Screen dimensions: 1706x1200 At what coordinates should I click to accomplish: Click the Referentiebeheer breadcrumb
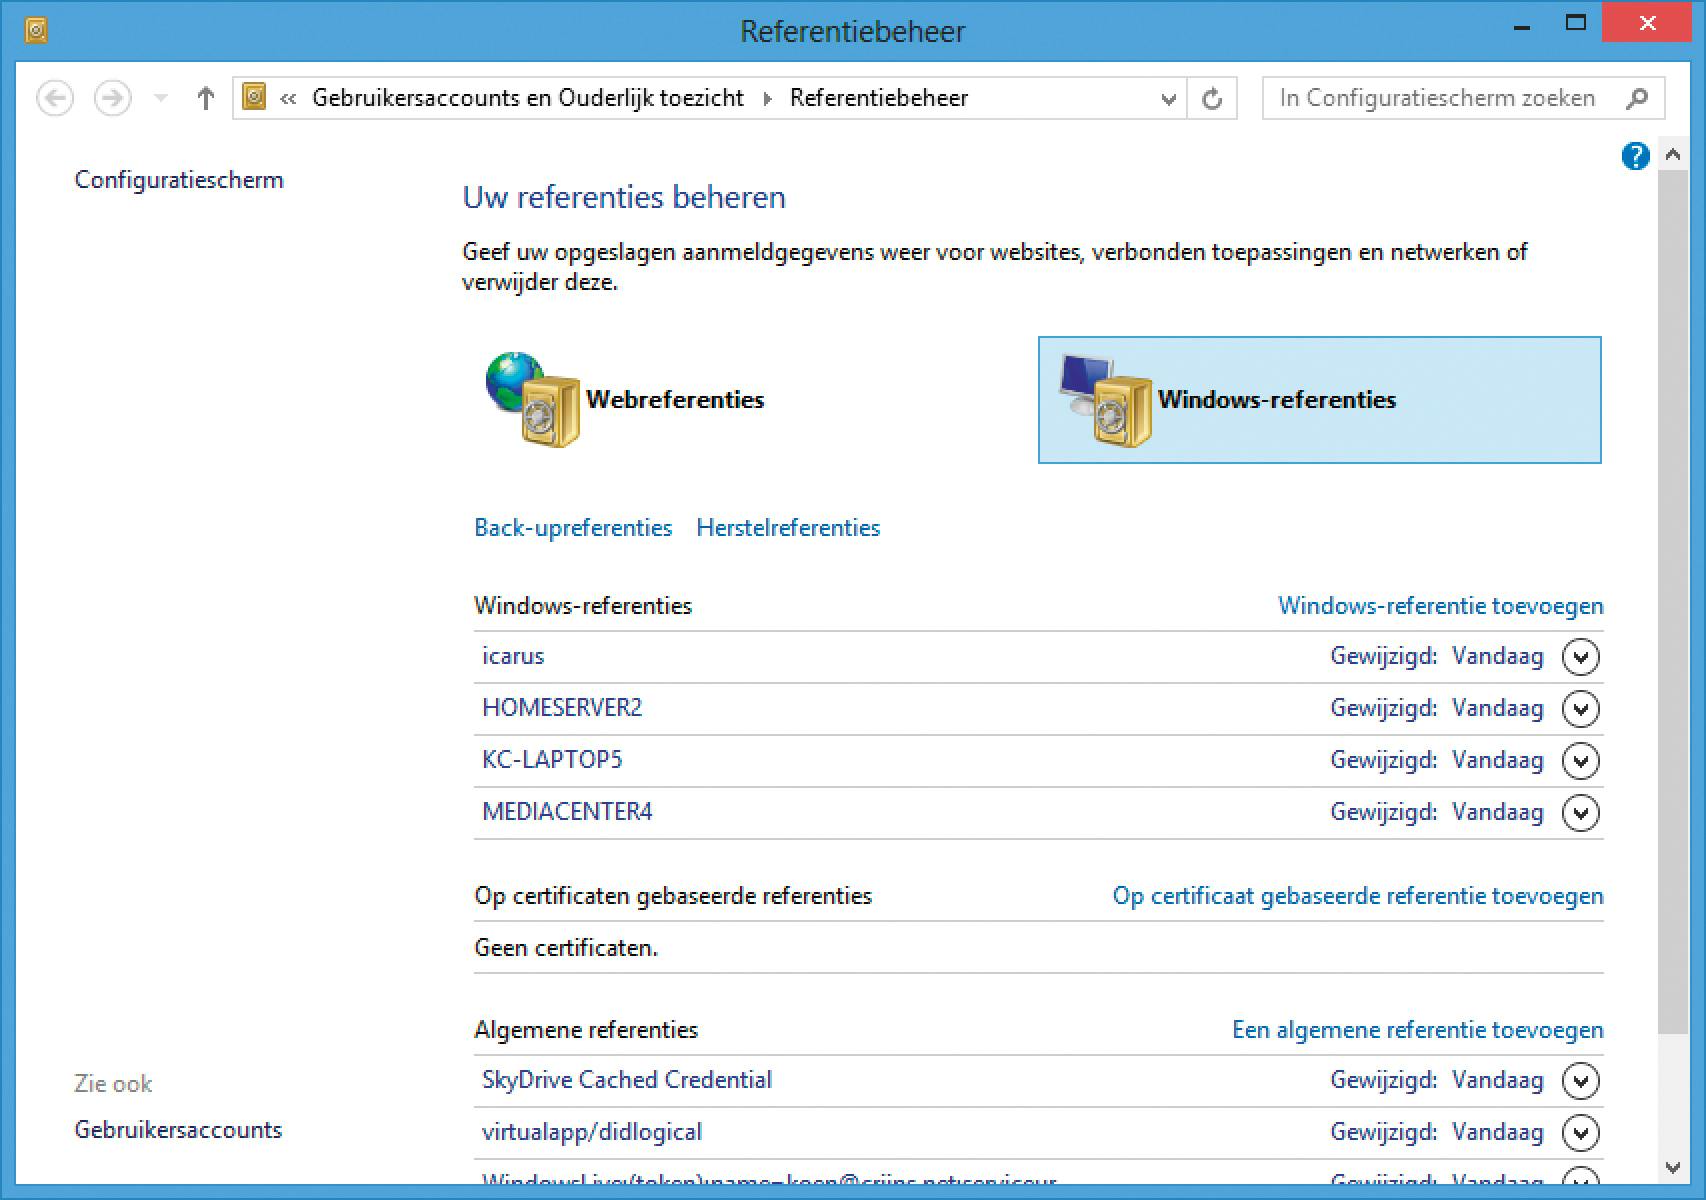[879, 98]
